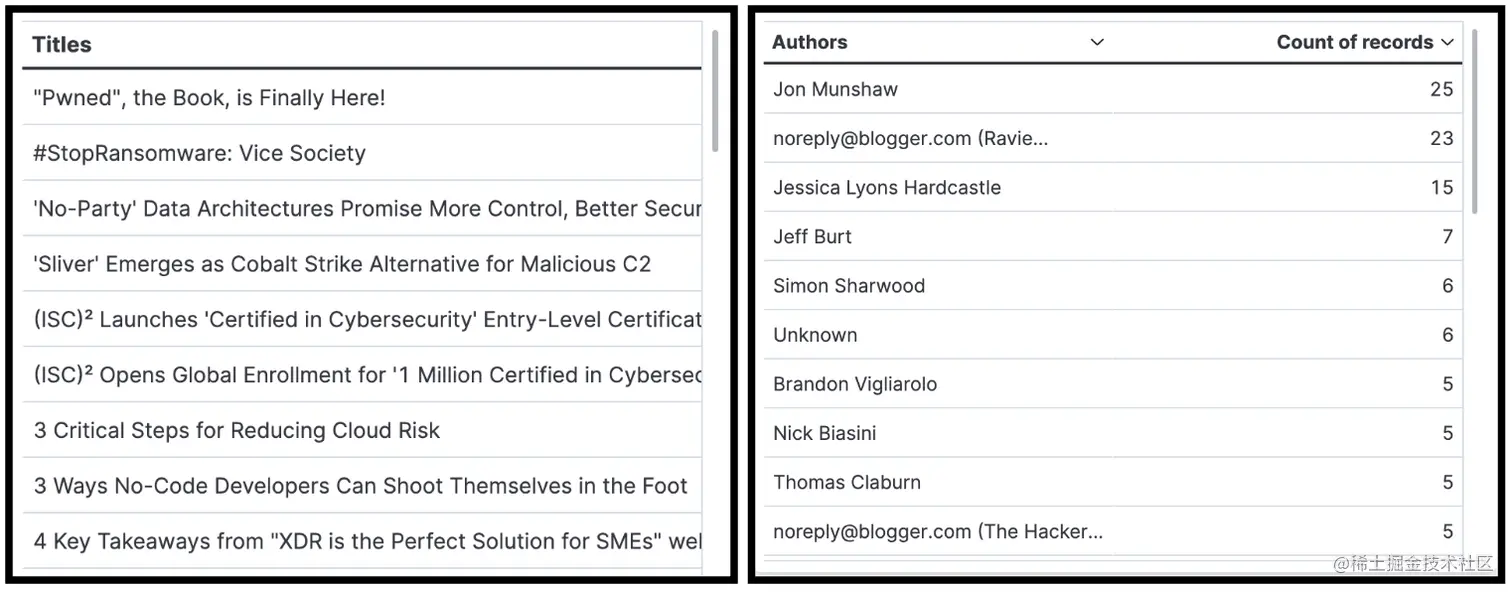Select the 'Sliver' Emerges as Cobalt Strike row
Screen dimensions: 1512x592
click(362, 264)
